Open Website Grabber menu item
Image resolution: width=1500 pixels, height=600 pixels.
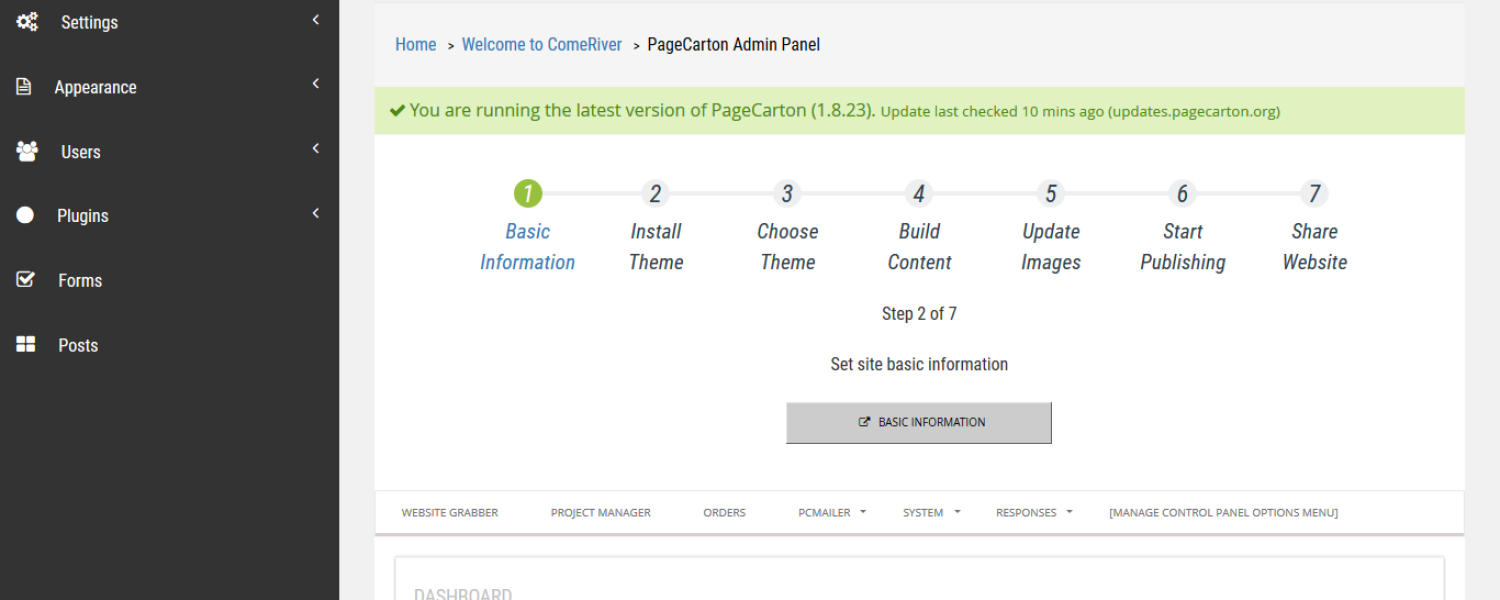pyautogui.click(x=450, y=512)
